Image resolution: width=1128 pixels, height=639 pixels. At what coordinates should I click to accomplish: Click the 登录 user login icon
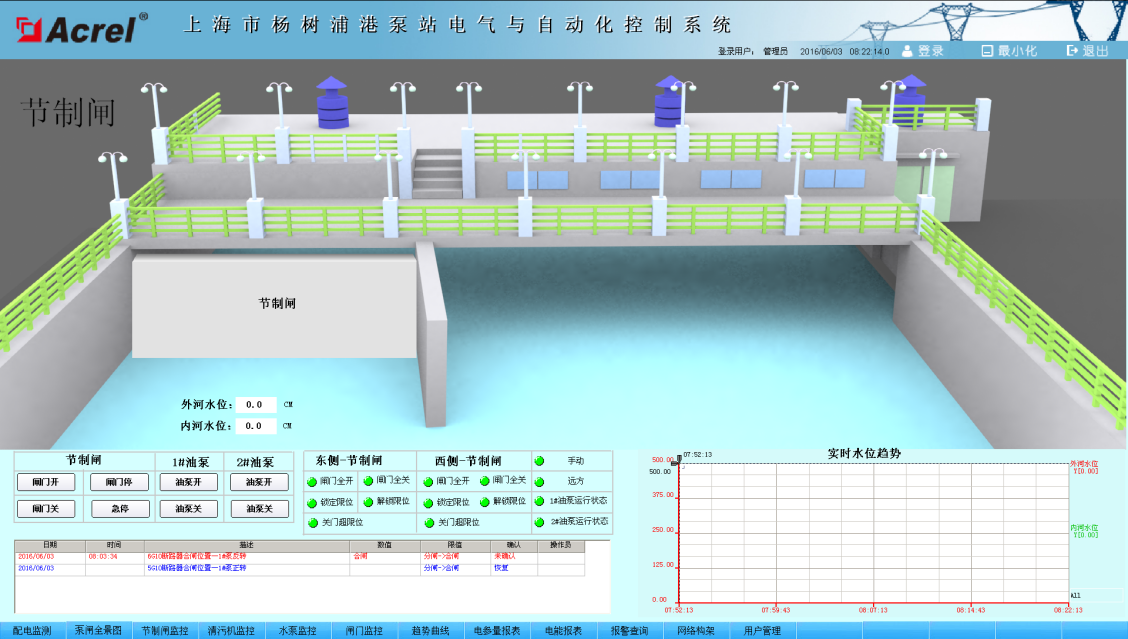click(x=908, y=50)
